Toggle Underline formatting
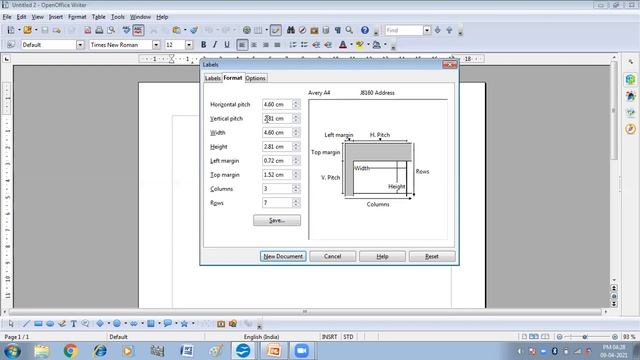 tap(227, 45)
